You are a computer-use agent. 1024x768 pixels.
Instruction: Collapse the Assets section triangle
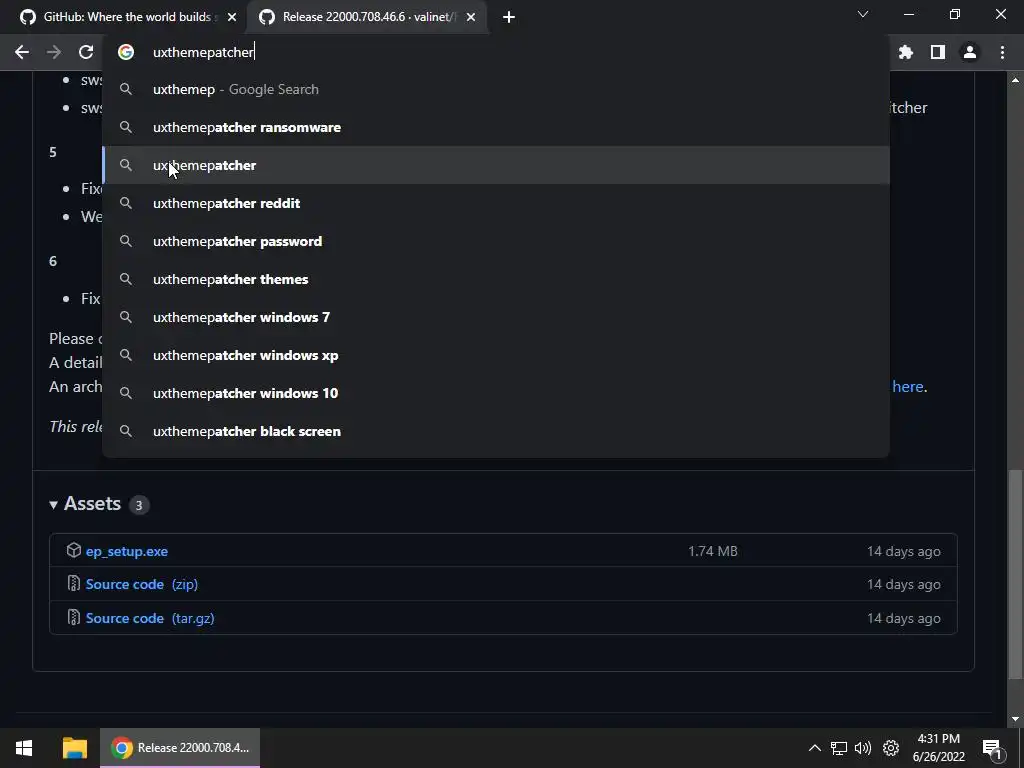point(54,504)
